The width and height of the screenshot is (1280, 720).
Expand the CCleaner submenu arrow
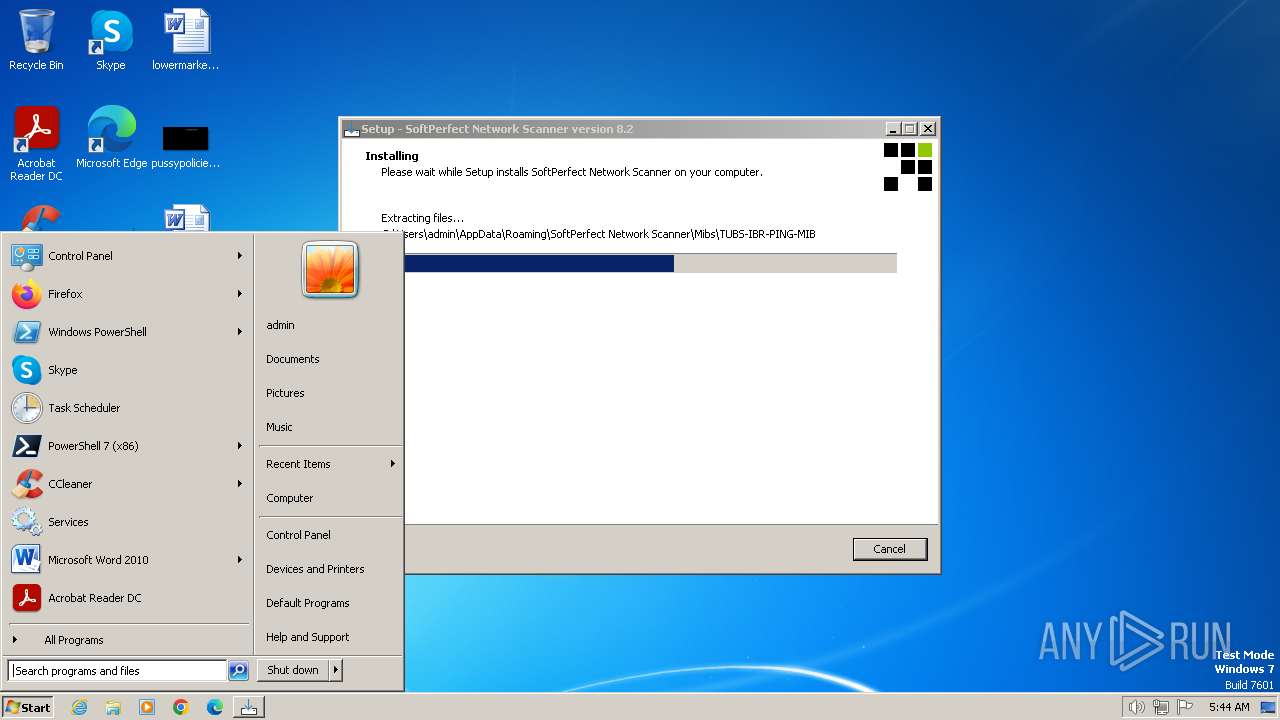[240, 484]
